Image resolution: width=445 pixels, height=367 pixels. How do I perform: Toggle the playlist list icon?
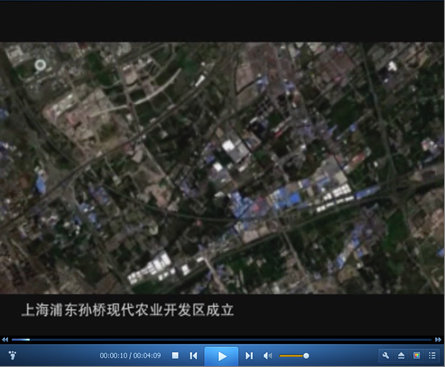point(432,356)
